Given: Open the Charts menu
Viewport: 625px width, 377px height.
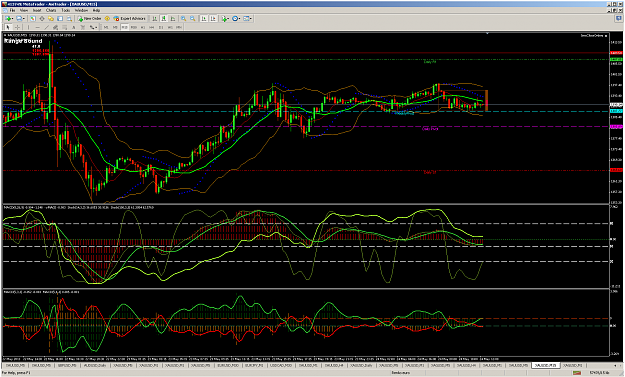Looking at the screenshot, I should pos(51,10).
